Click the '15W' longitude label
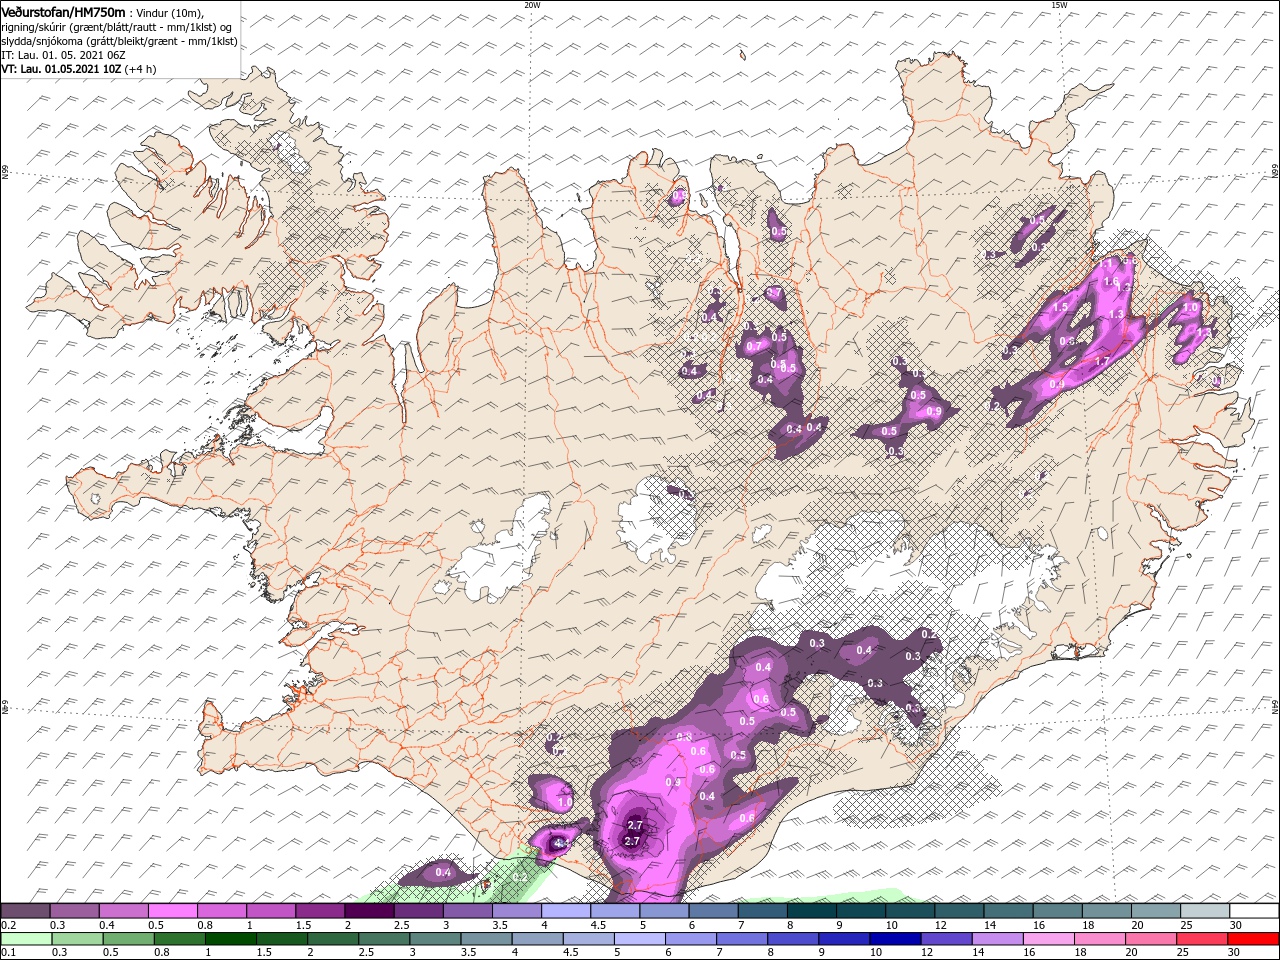This screenshot has height=960, width=1280. (1059, 5)
